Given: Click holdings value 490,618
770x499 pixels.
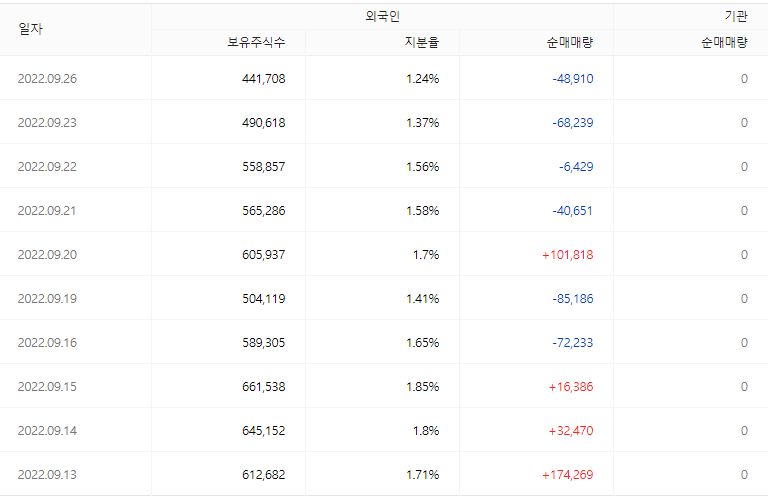Looking at the screenshot, I should (264, 122).
